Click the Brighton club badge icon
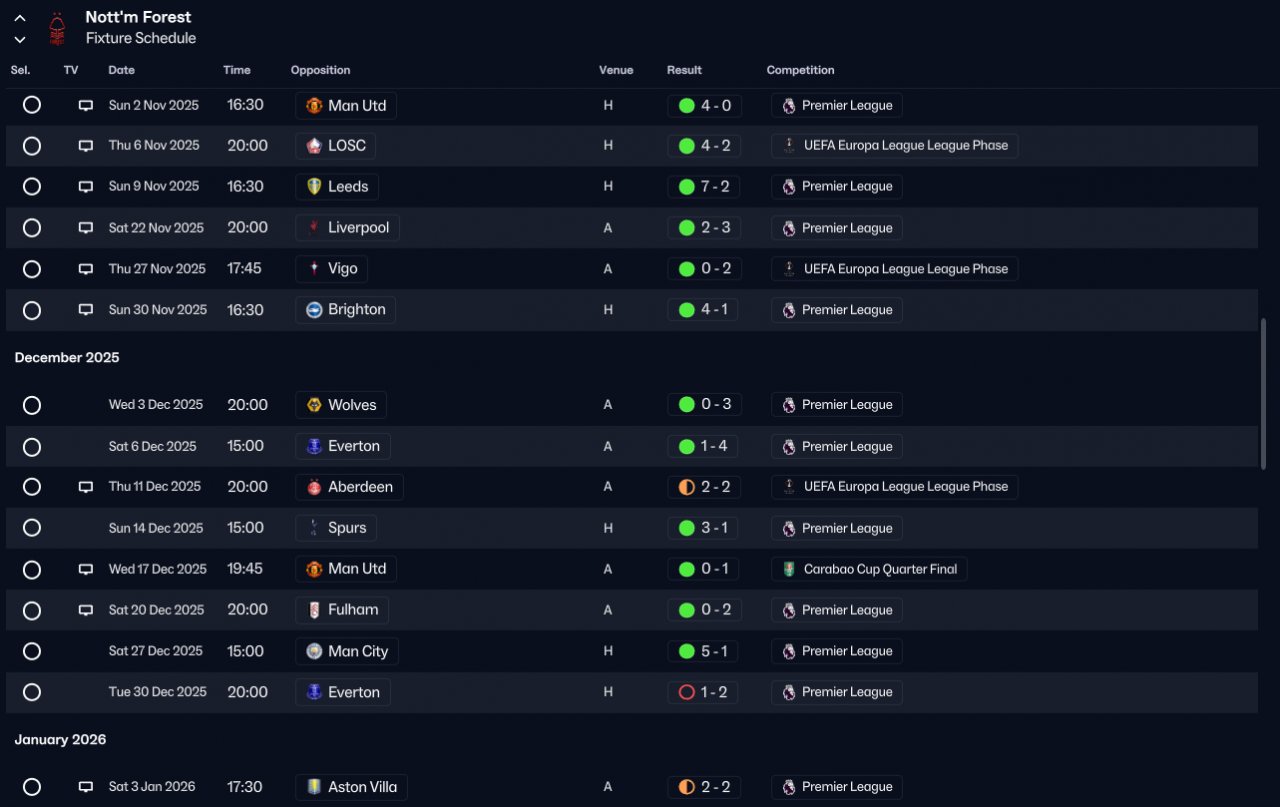 [314, 310]
